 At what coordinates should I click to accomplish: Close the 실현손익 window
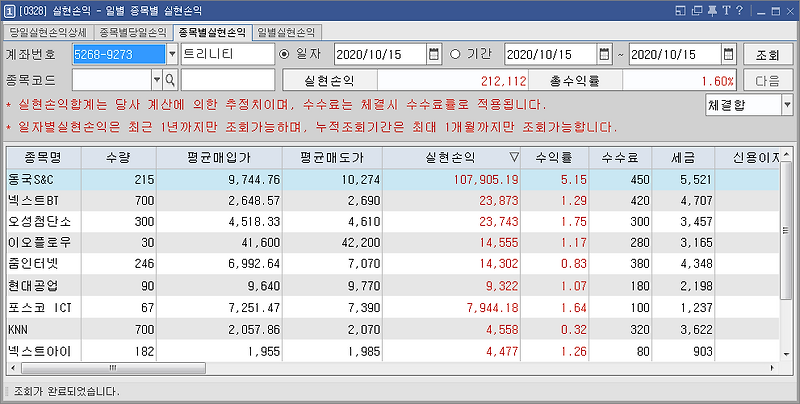coord(790,11)
